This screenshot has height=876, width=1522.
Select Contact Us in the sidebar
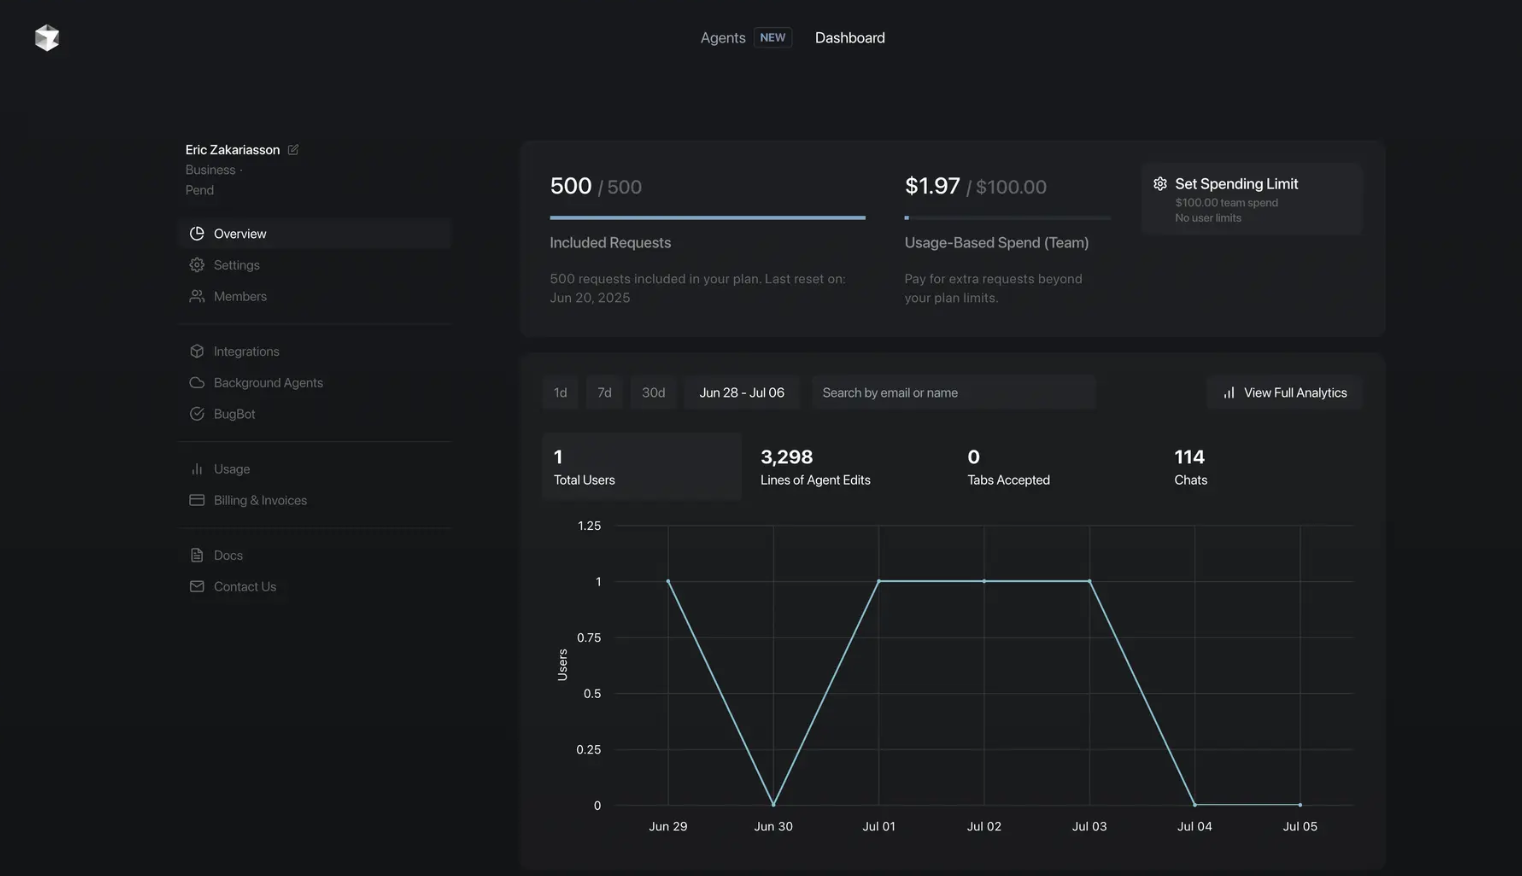pos(244,586)
